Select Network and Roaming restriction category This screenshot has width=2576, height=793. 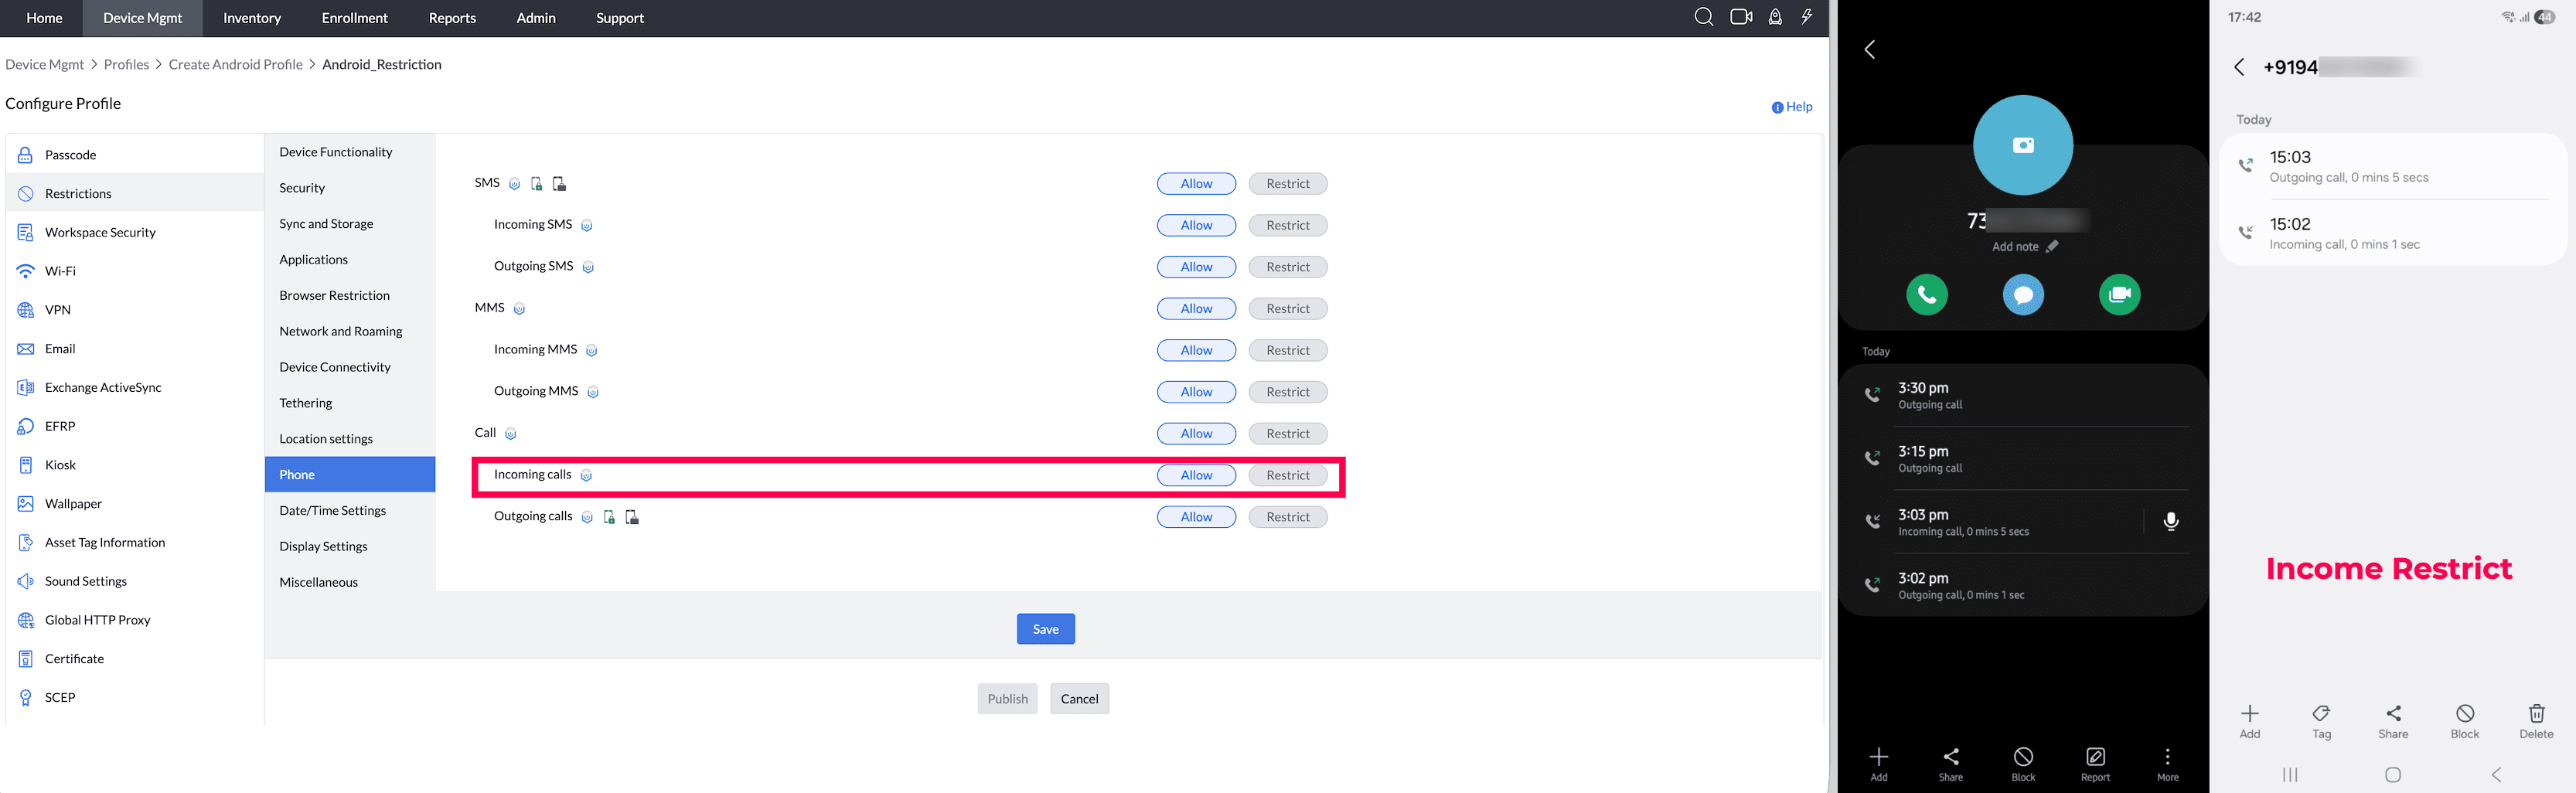pos(341,331)
